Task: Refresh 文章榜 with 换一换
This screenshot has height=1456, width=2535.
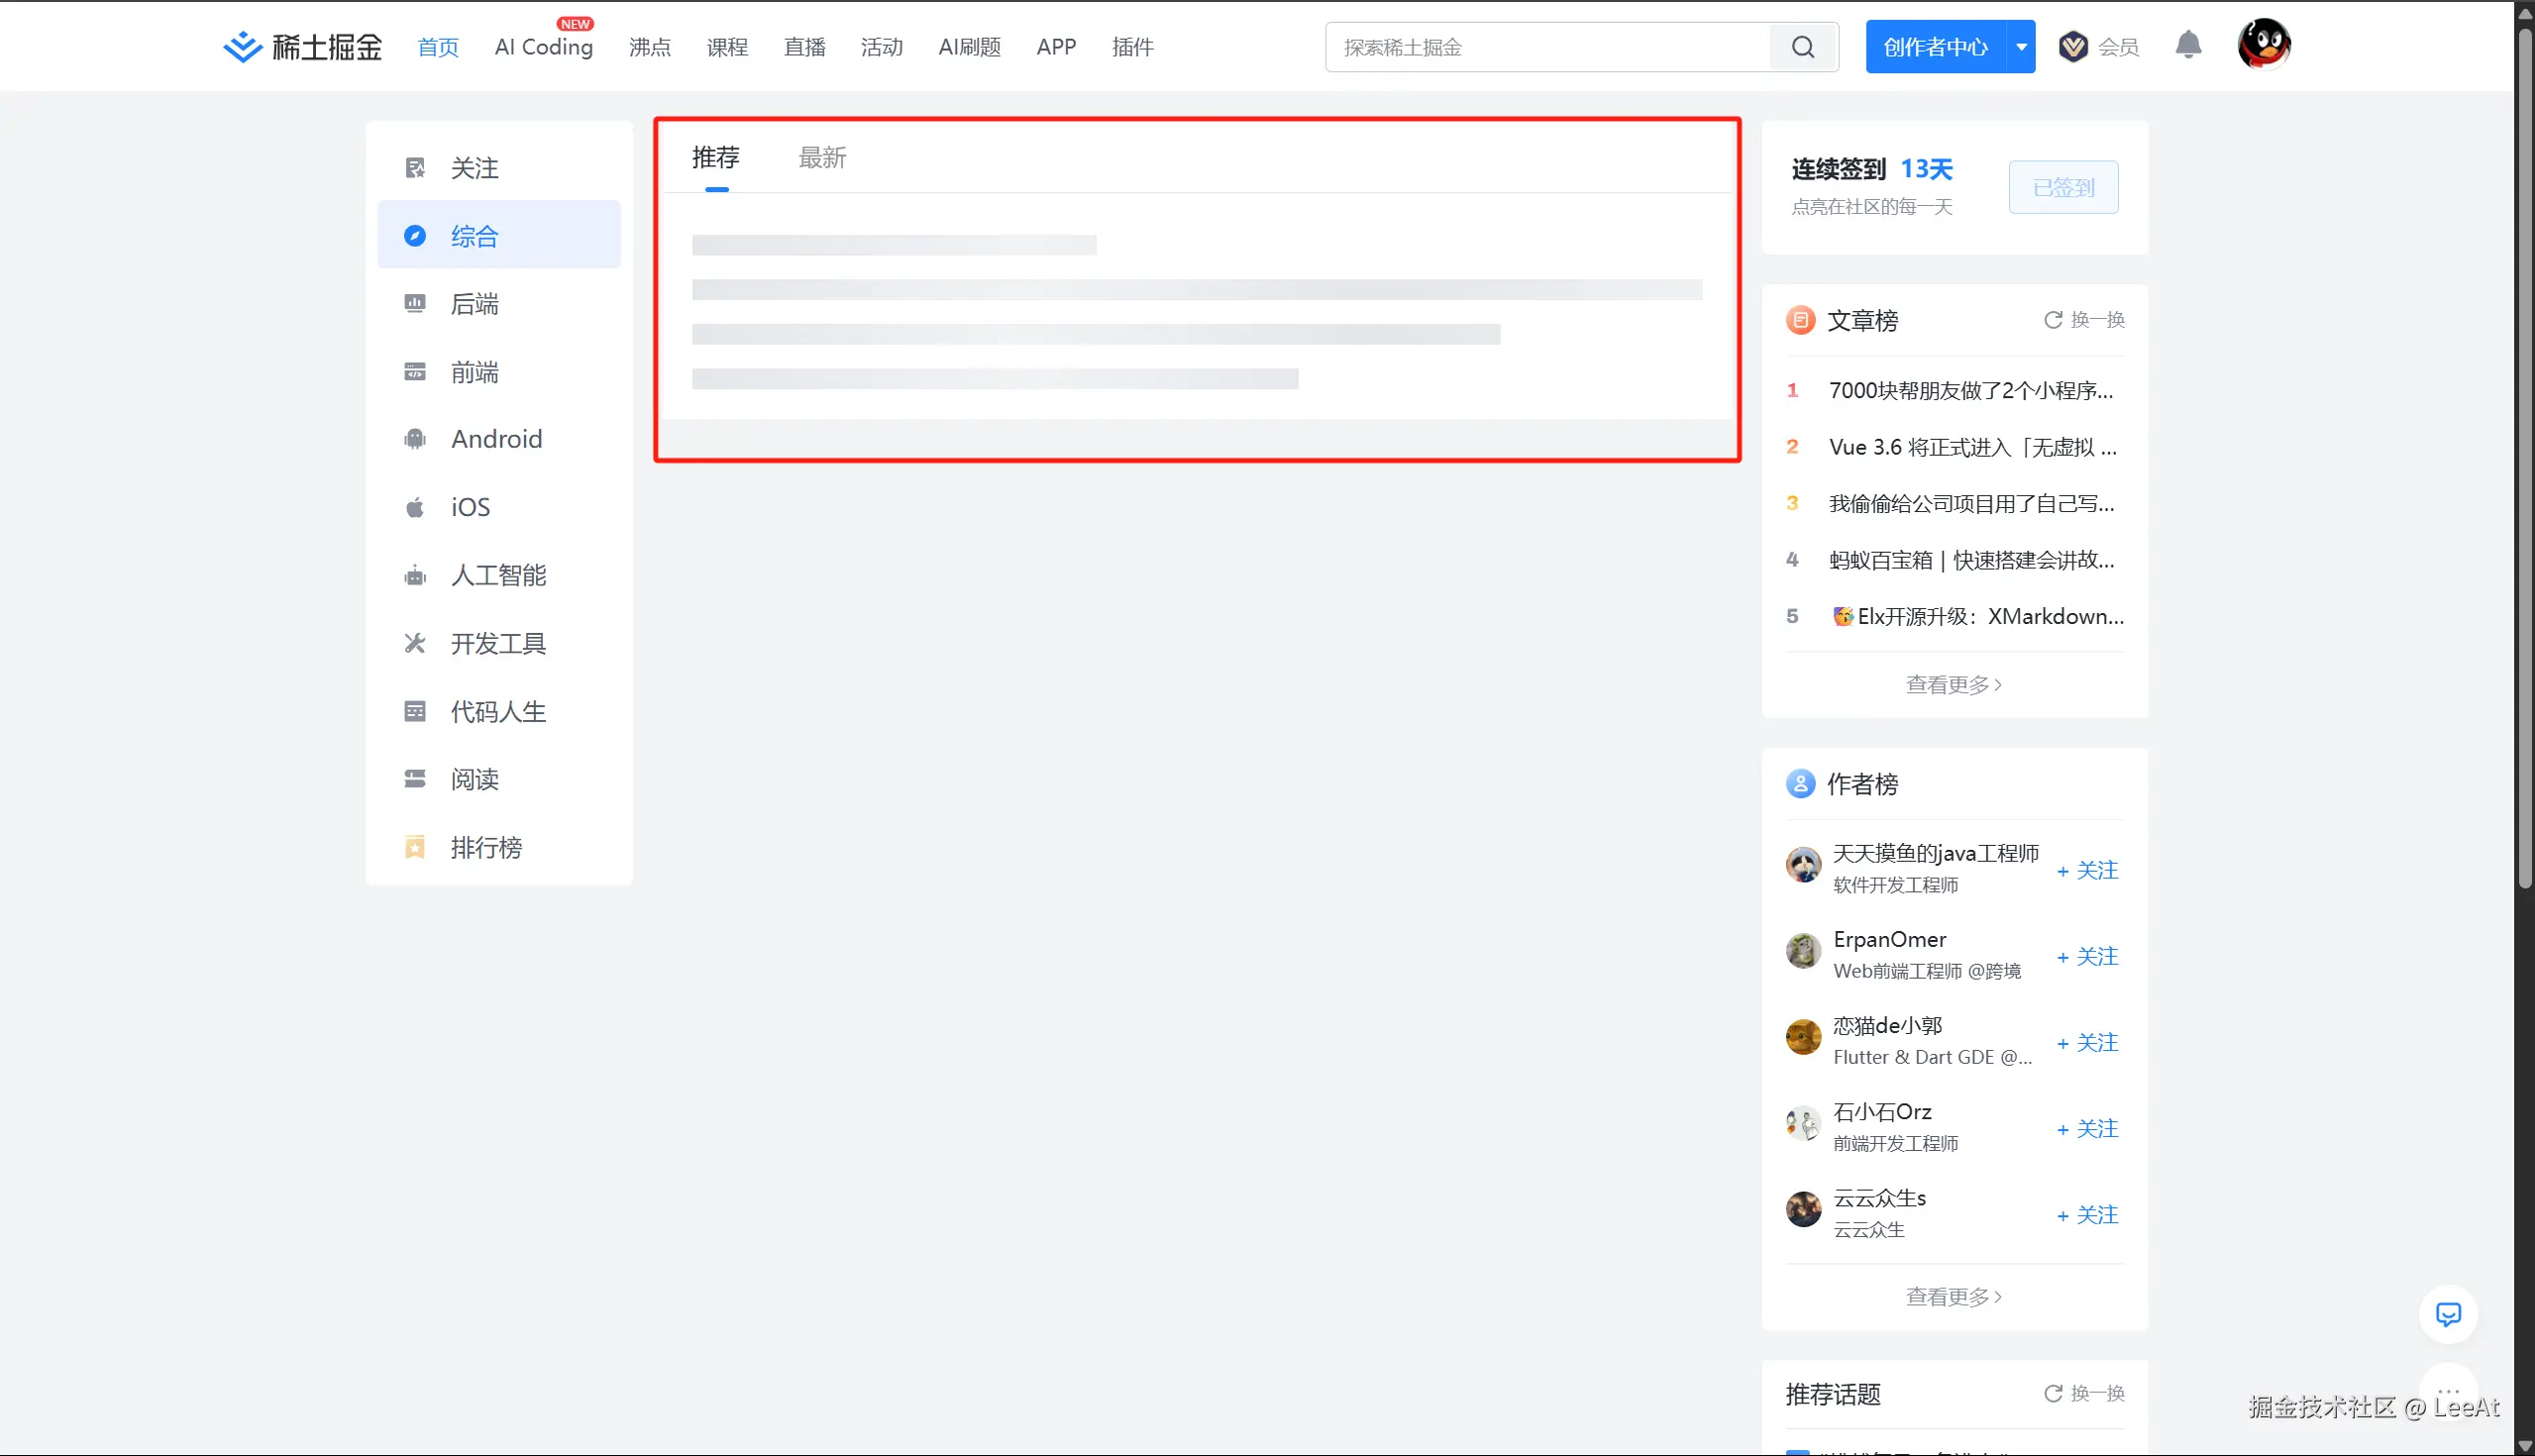Action: (2084, 320)
